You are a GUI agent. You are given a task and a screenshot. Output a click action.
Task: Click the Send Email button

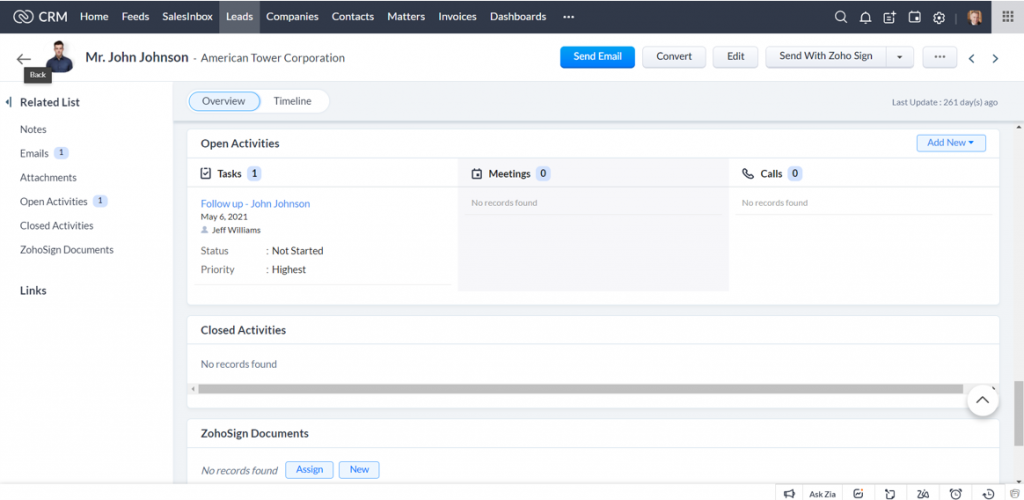coord(598,57)
